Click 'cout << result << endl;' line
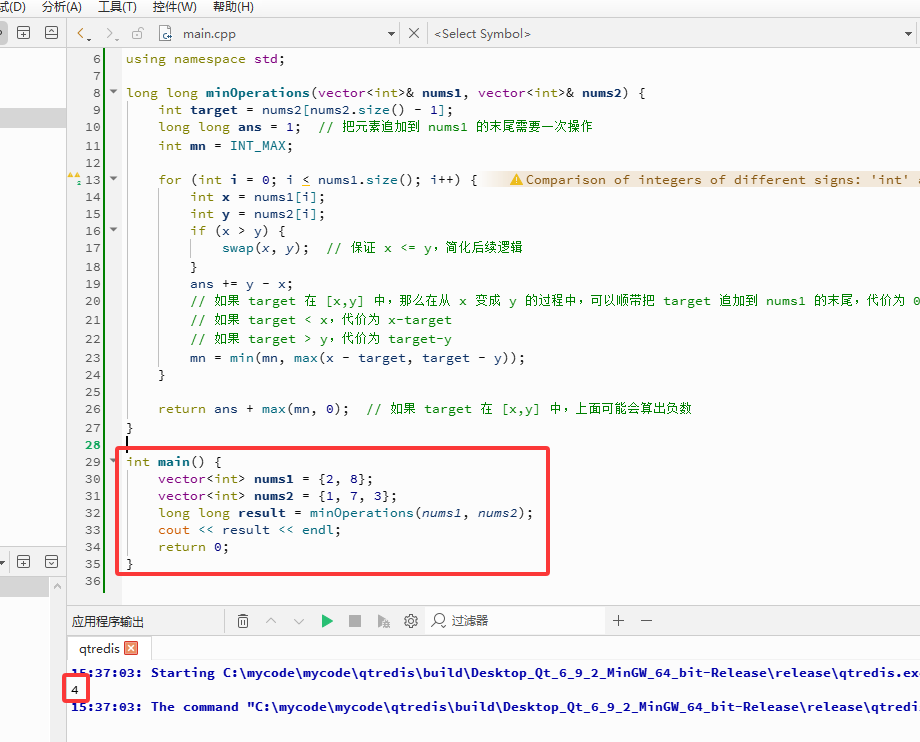Image resolution: width=920 pixels, height=742 pixels. [249, 530]
